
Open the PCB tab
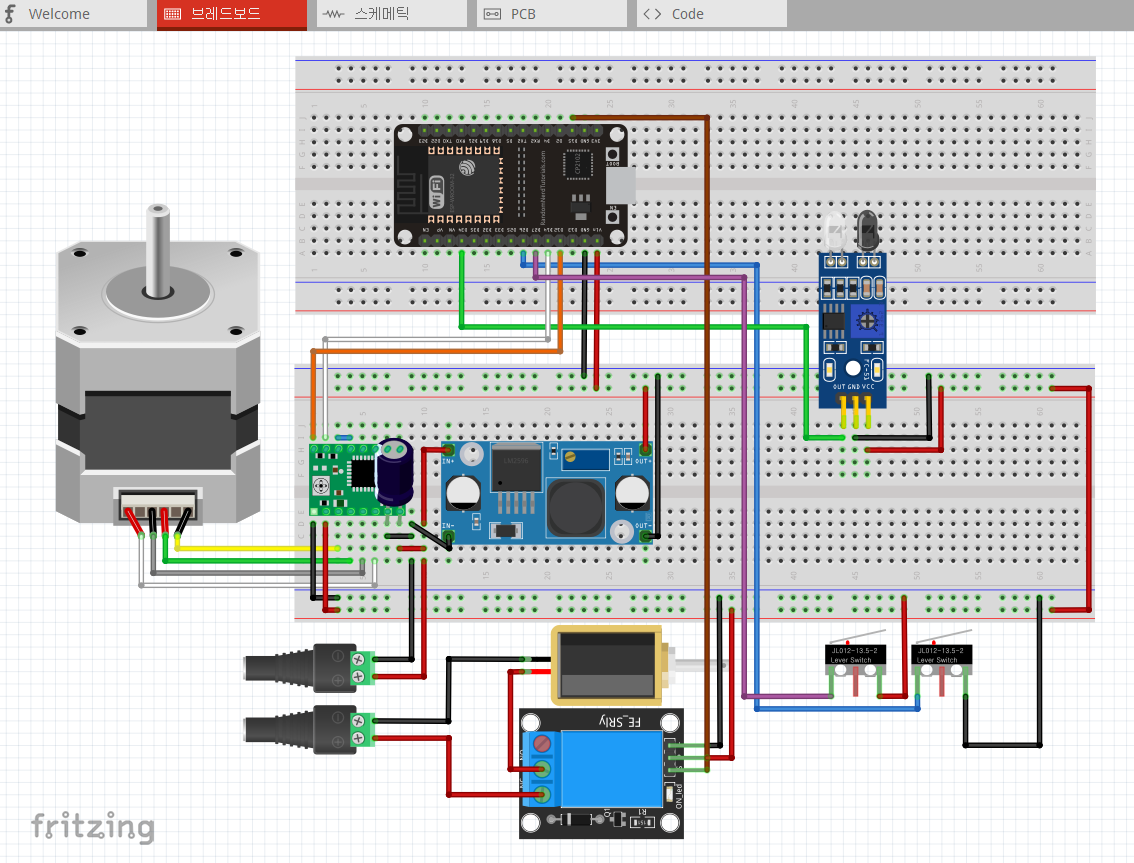(552, 14)
